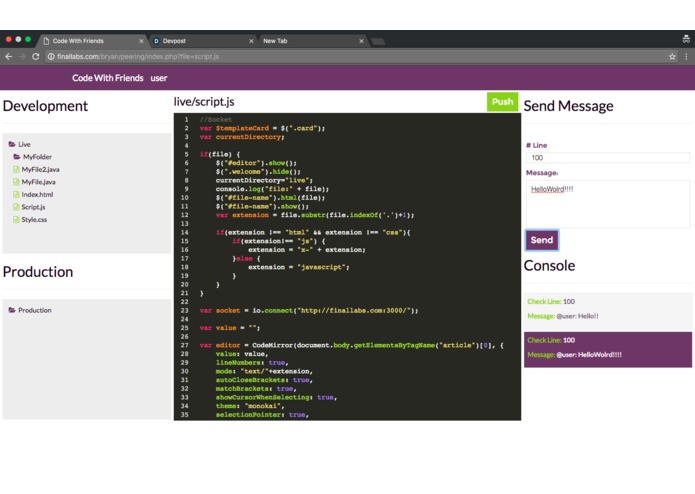Click the Script.js file icon
Screen dimensions: 695x494
click(x=16, y=207)
